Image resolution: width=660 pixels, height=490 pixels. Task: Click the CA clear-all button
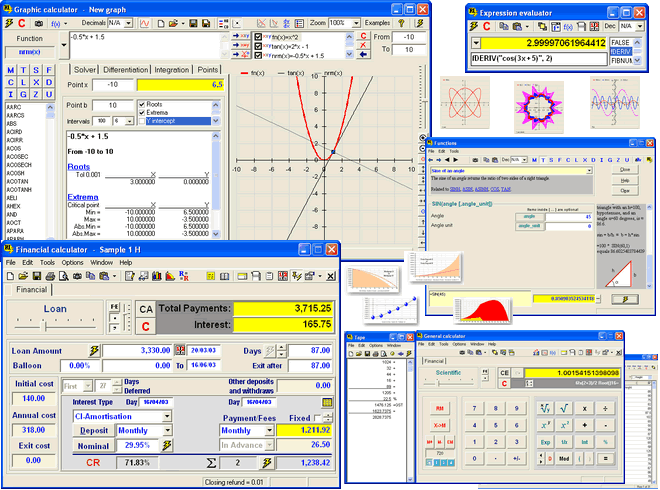point(145,309)
